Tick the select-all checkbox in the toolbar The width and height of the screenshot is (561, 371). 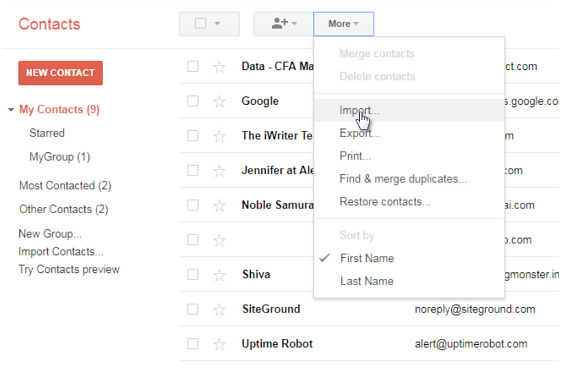pyautogui.click(x=200, y=24)
